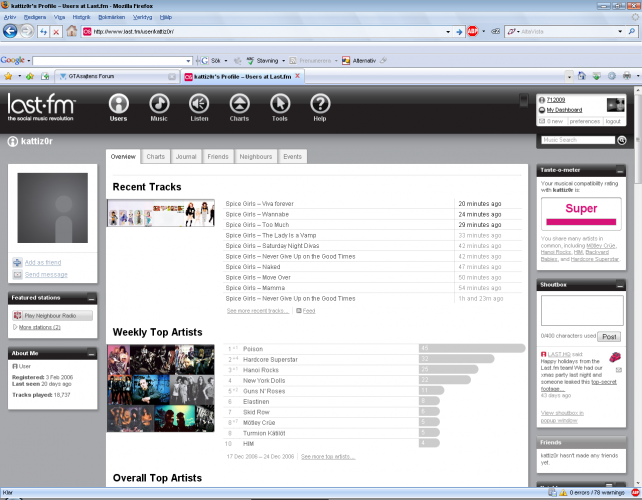Collapse the Shoutbox panel
642x500 pixels.
(x=622, y=284)
